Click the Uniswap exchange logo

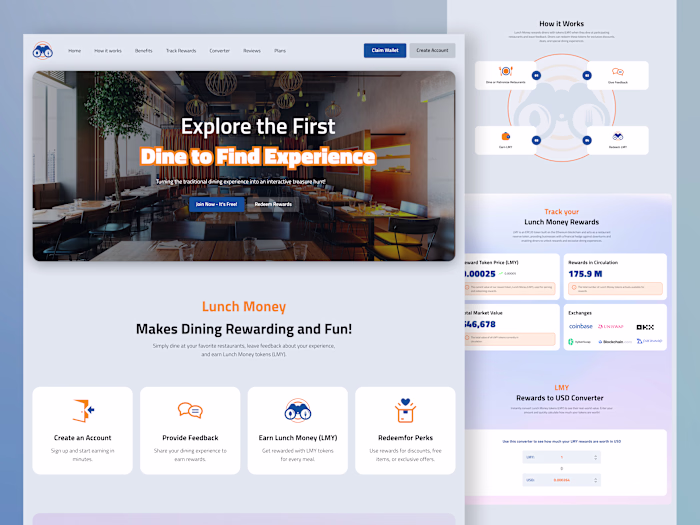pos(611,327)
